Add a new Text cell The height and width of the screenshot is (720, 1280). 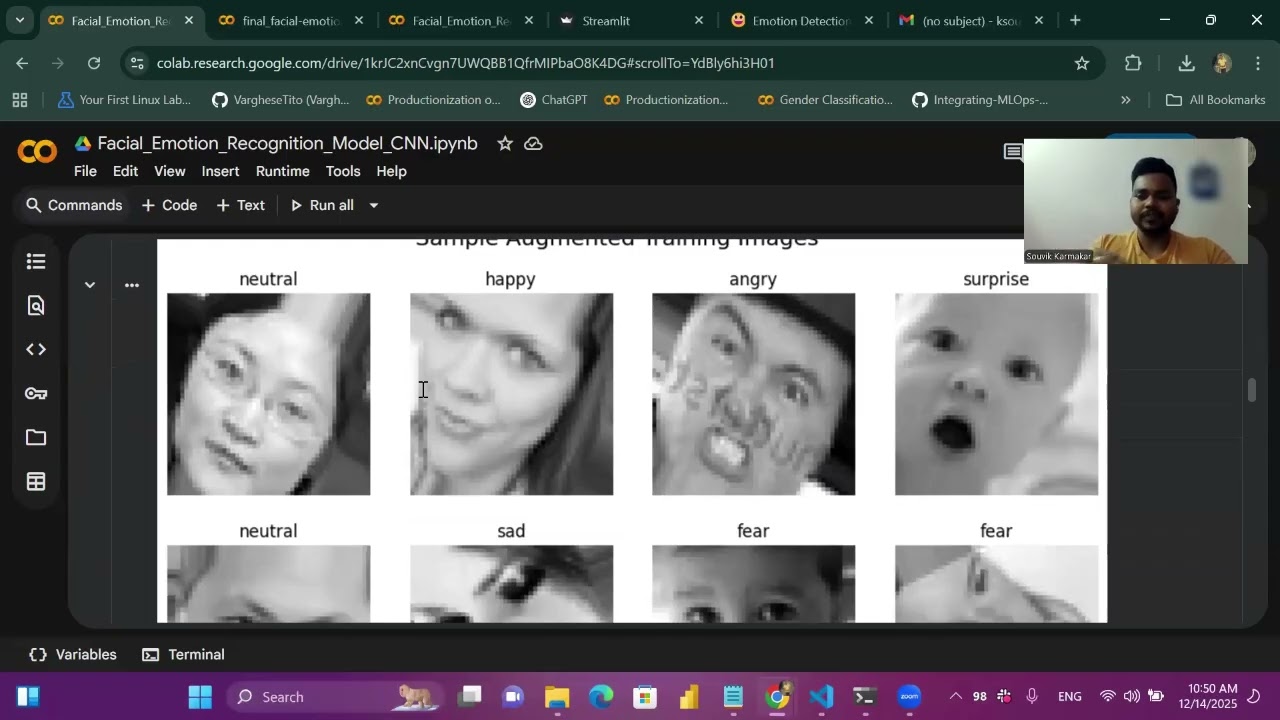[240, 206]
